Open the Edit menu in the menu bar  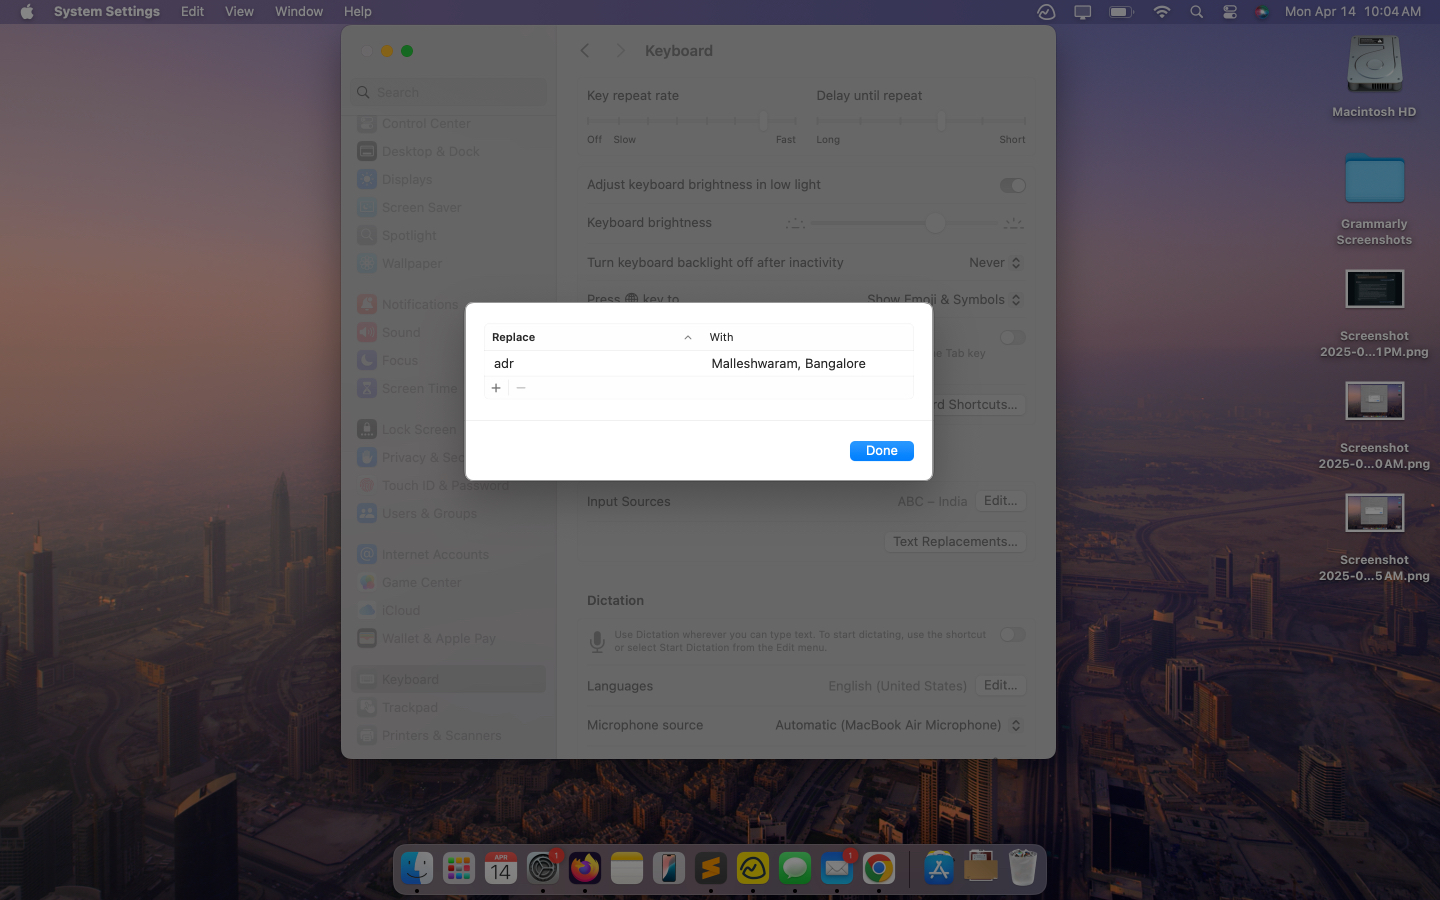[191, 11]
